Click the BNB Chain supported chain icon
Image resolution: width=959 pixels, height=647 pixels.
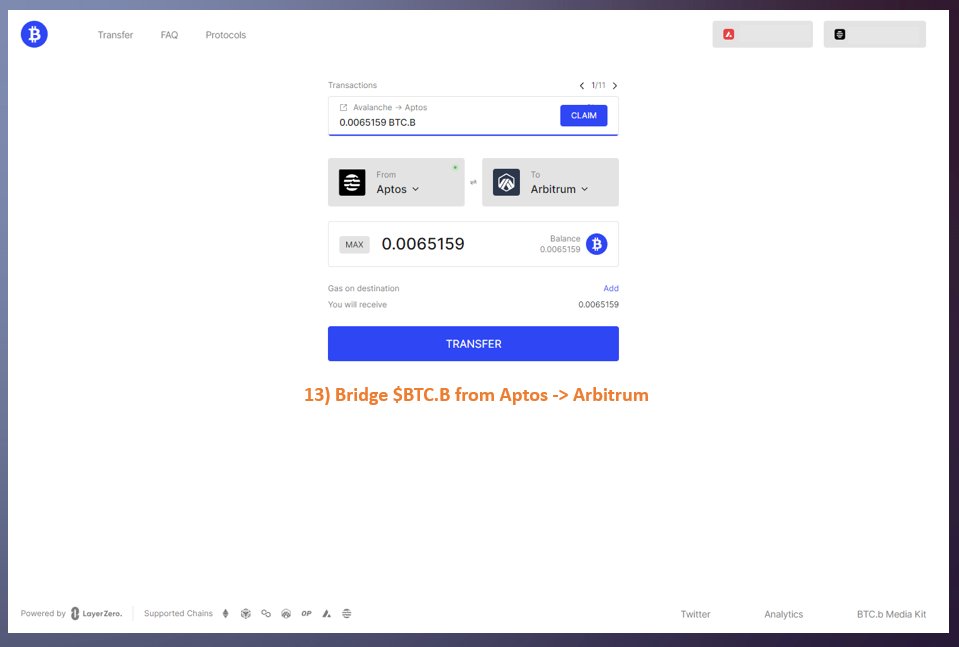(246, 613)
